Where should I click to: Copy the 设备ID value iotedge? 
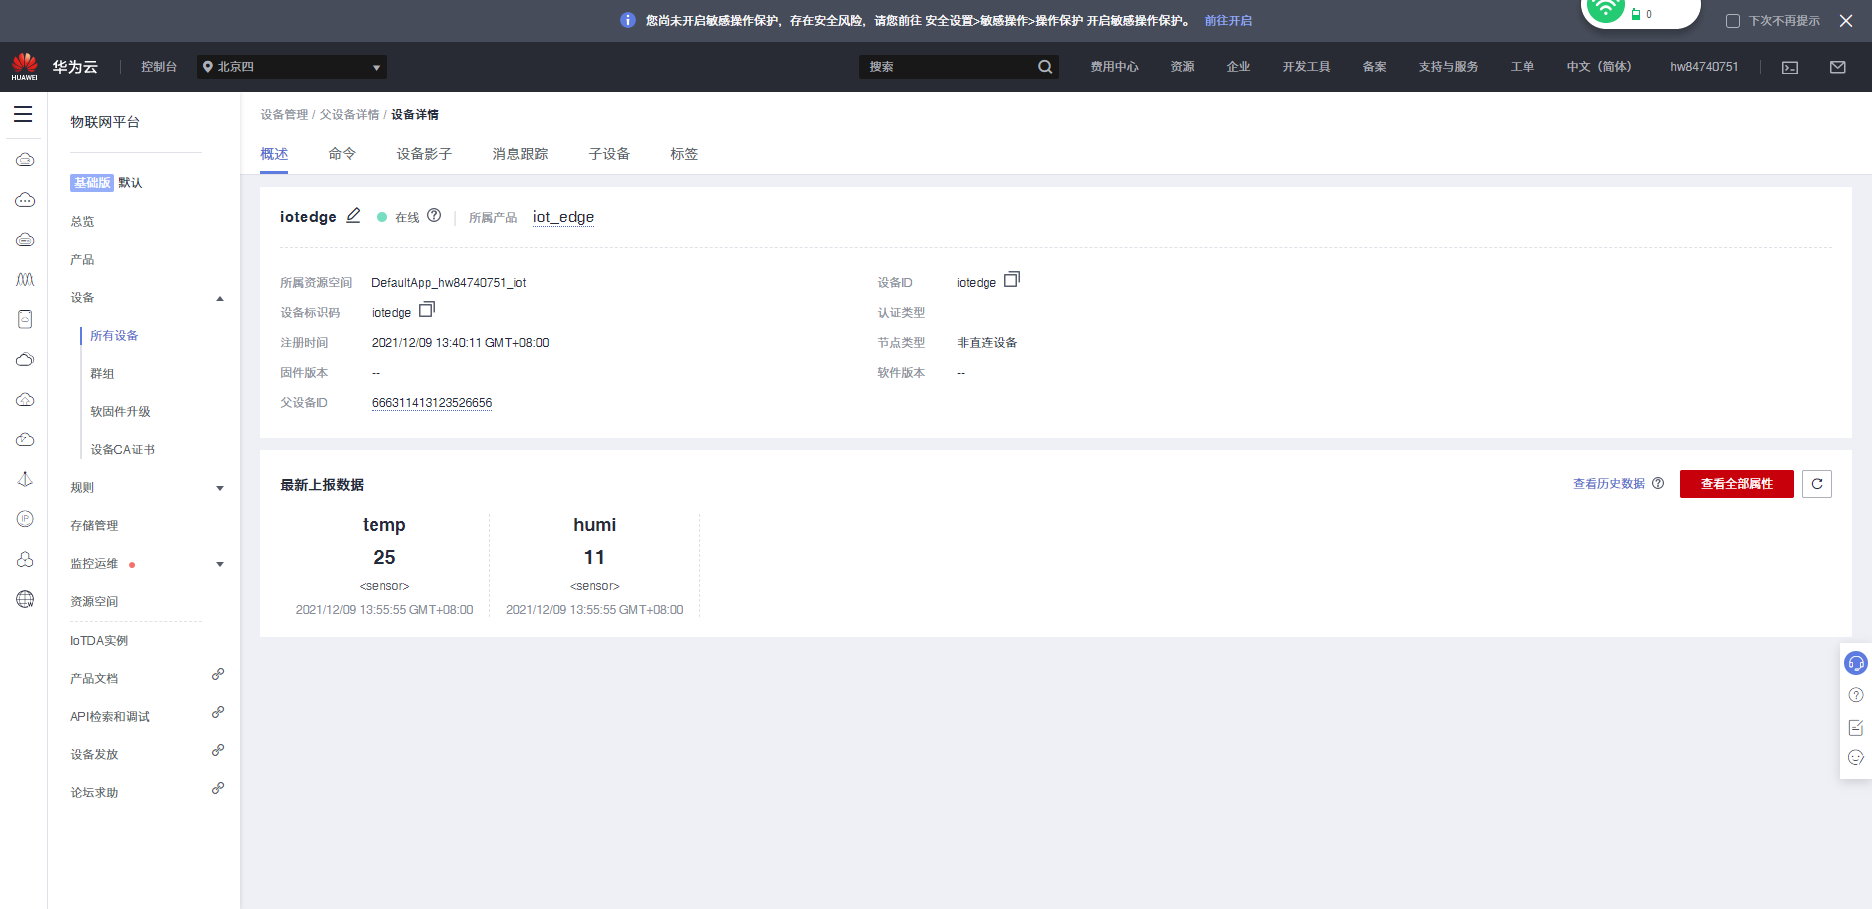(1012, 280)
